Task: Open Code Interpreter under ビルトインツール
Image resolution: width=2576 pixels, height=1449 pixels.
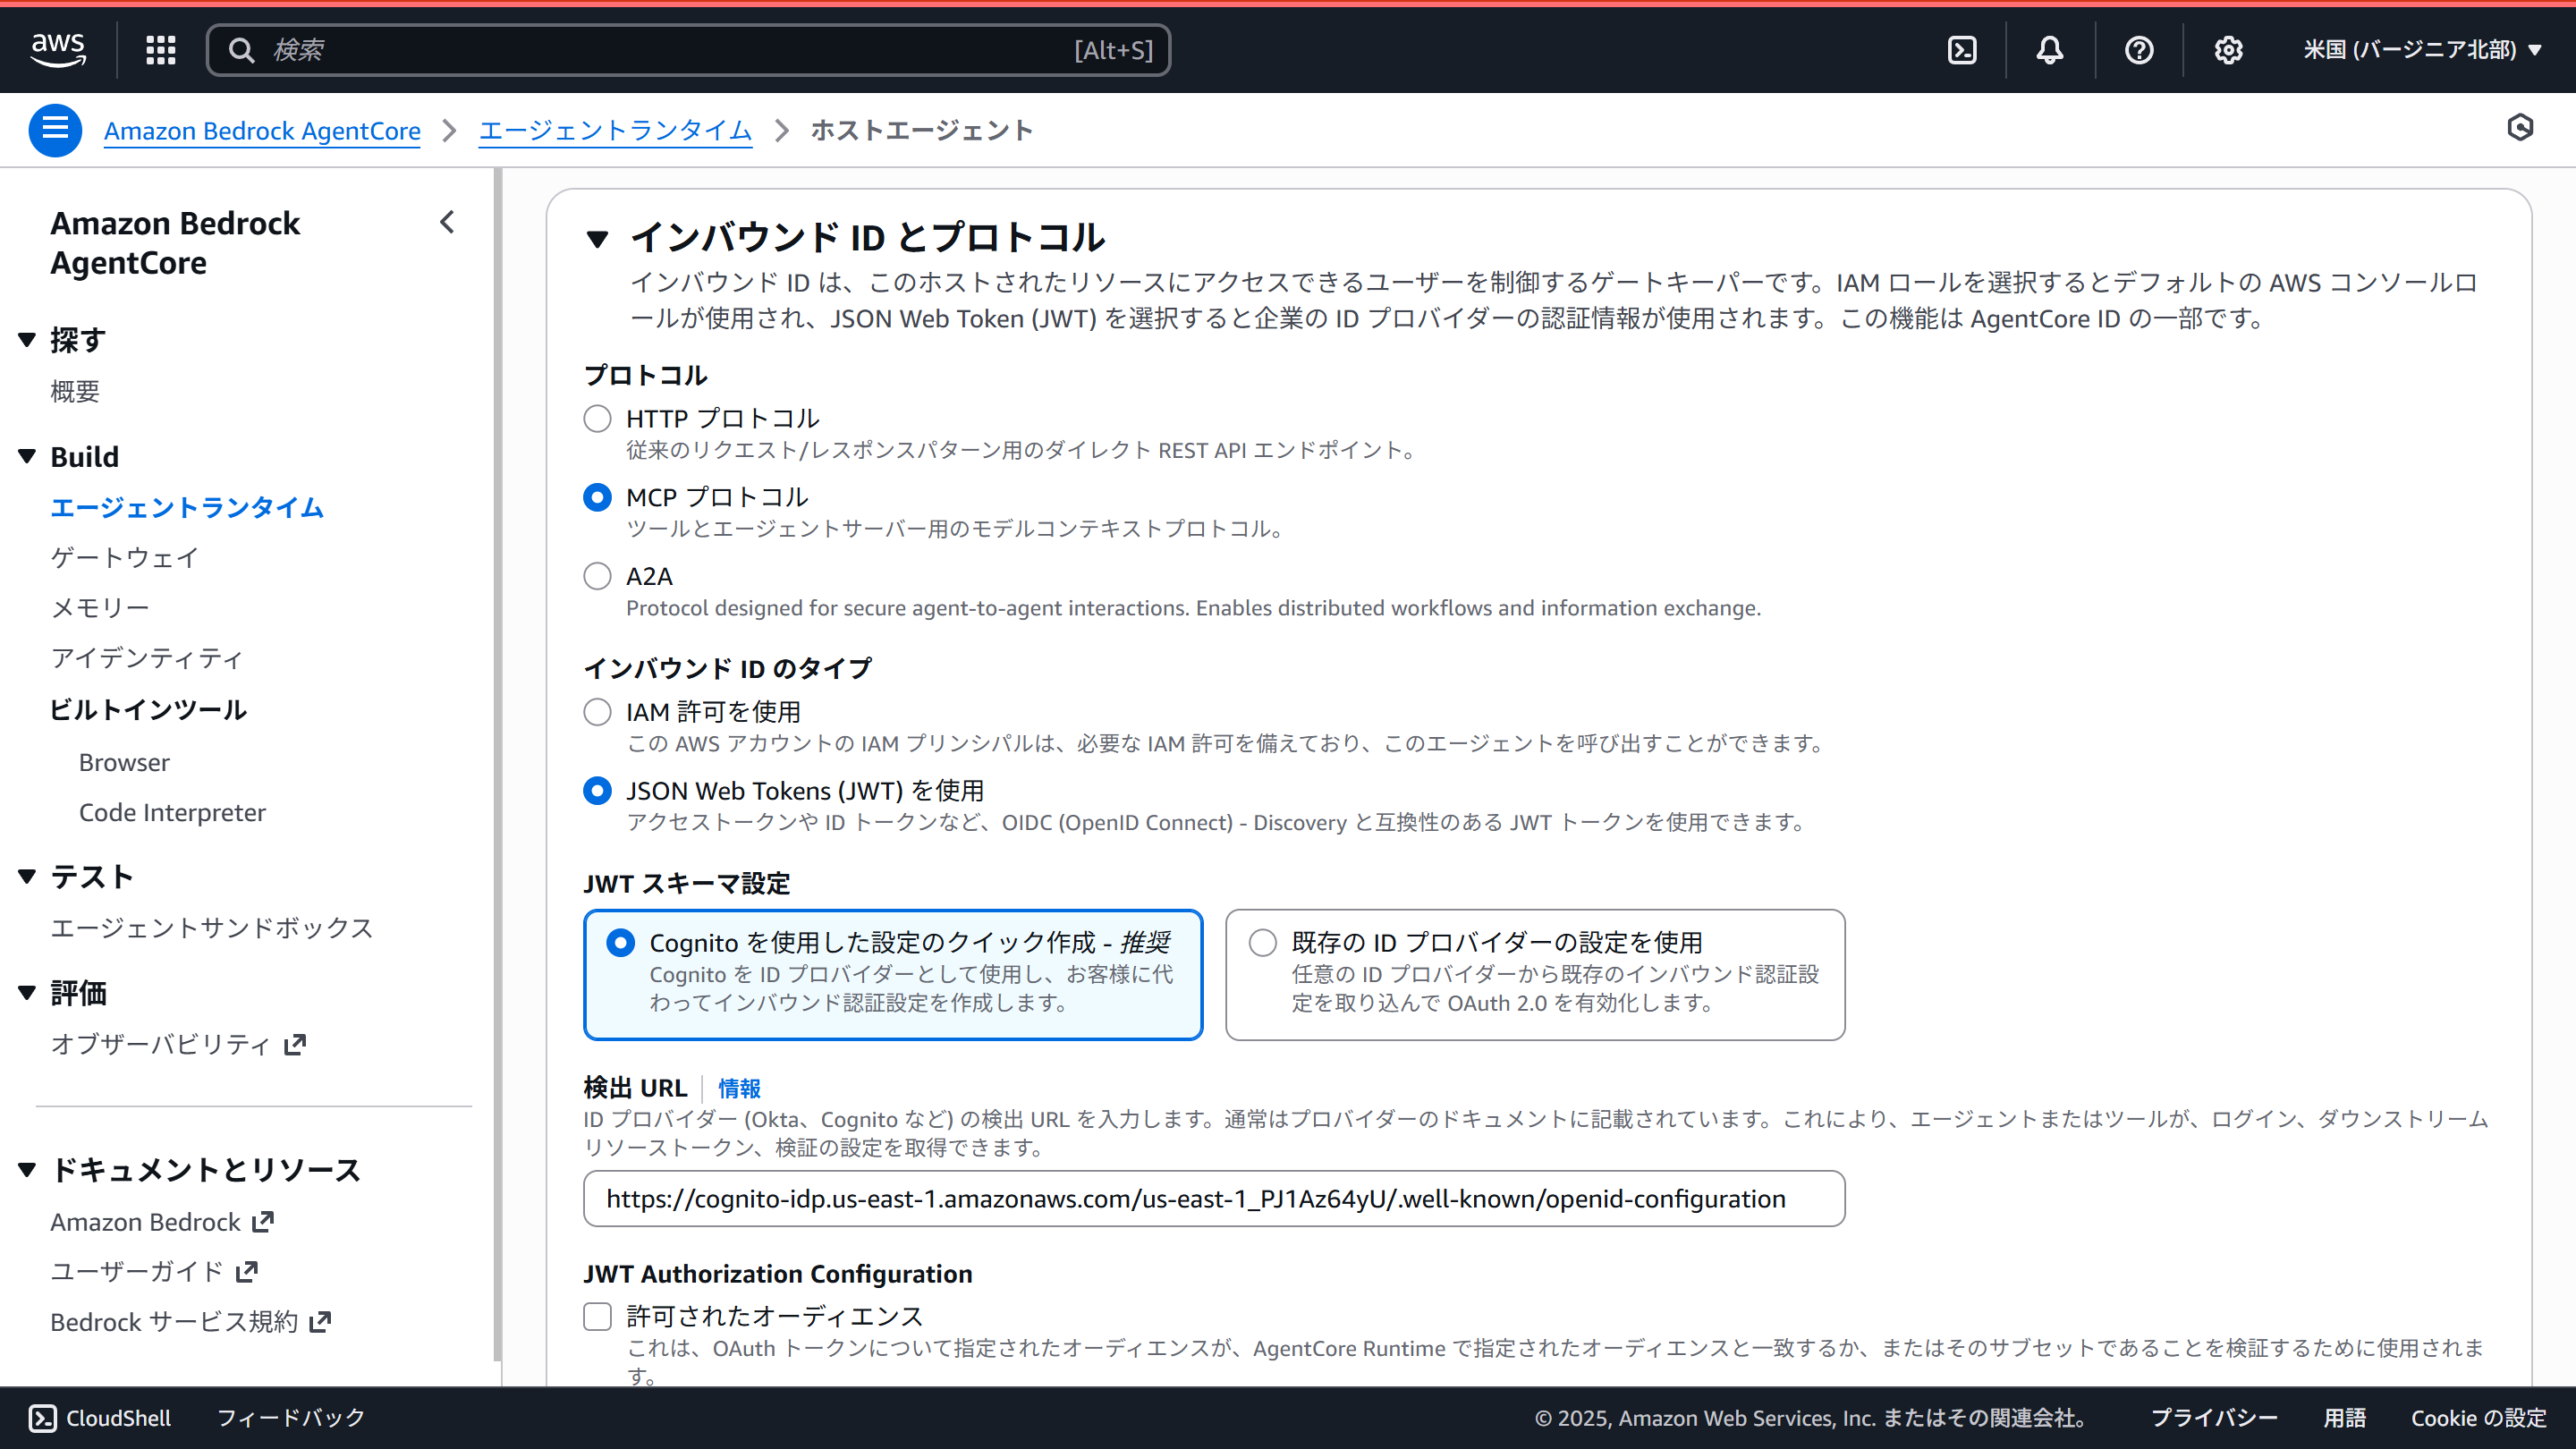Action: point(172,812)
